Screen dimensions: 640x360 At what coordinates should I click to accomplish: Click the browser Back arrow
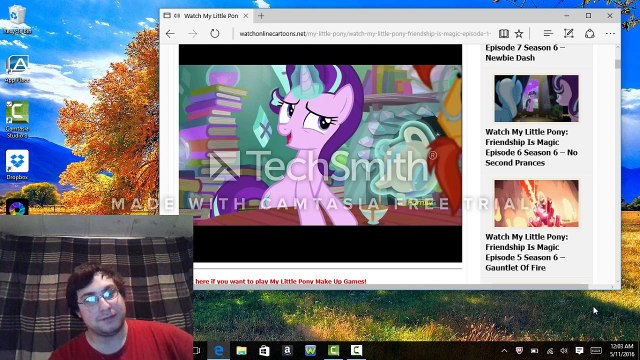pyautogui.click(x=170, y=34)
